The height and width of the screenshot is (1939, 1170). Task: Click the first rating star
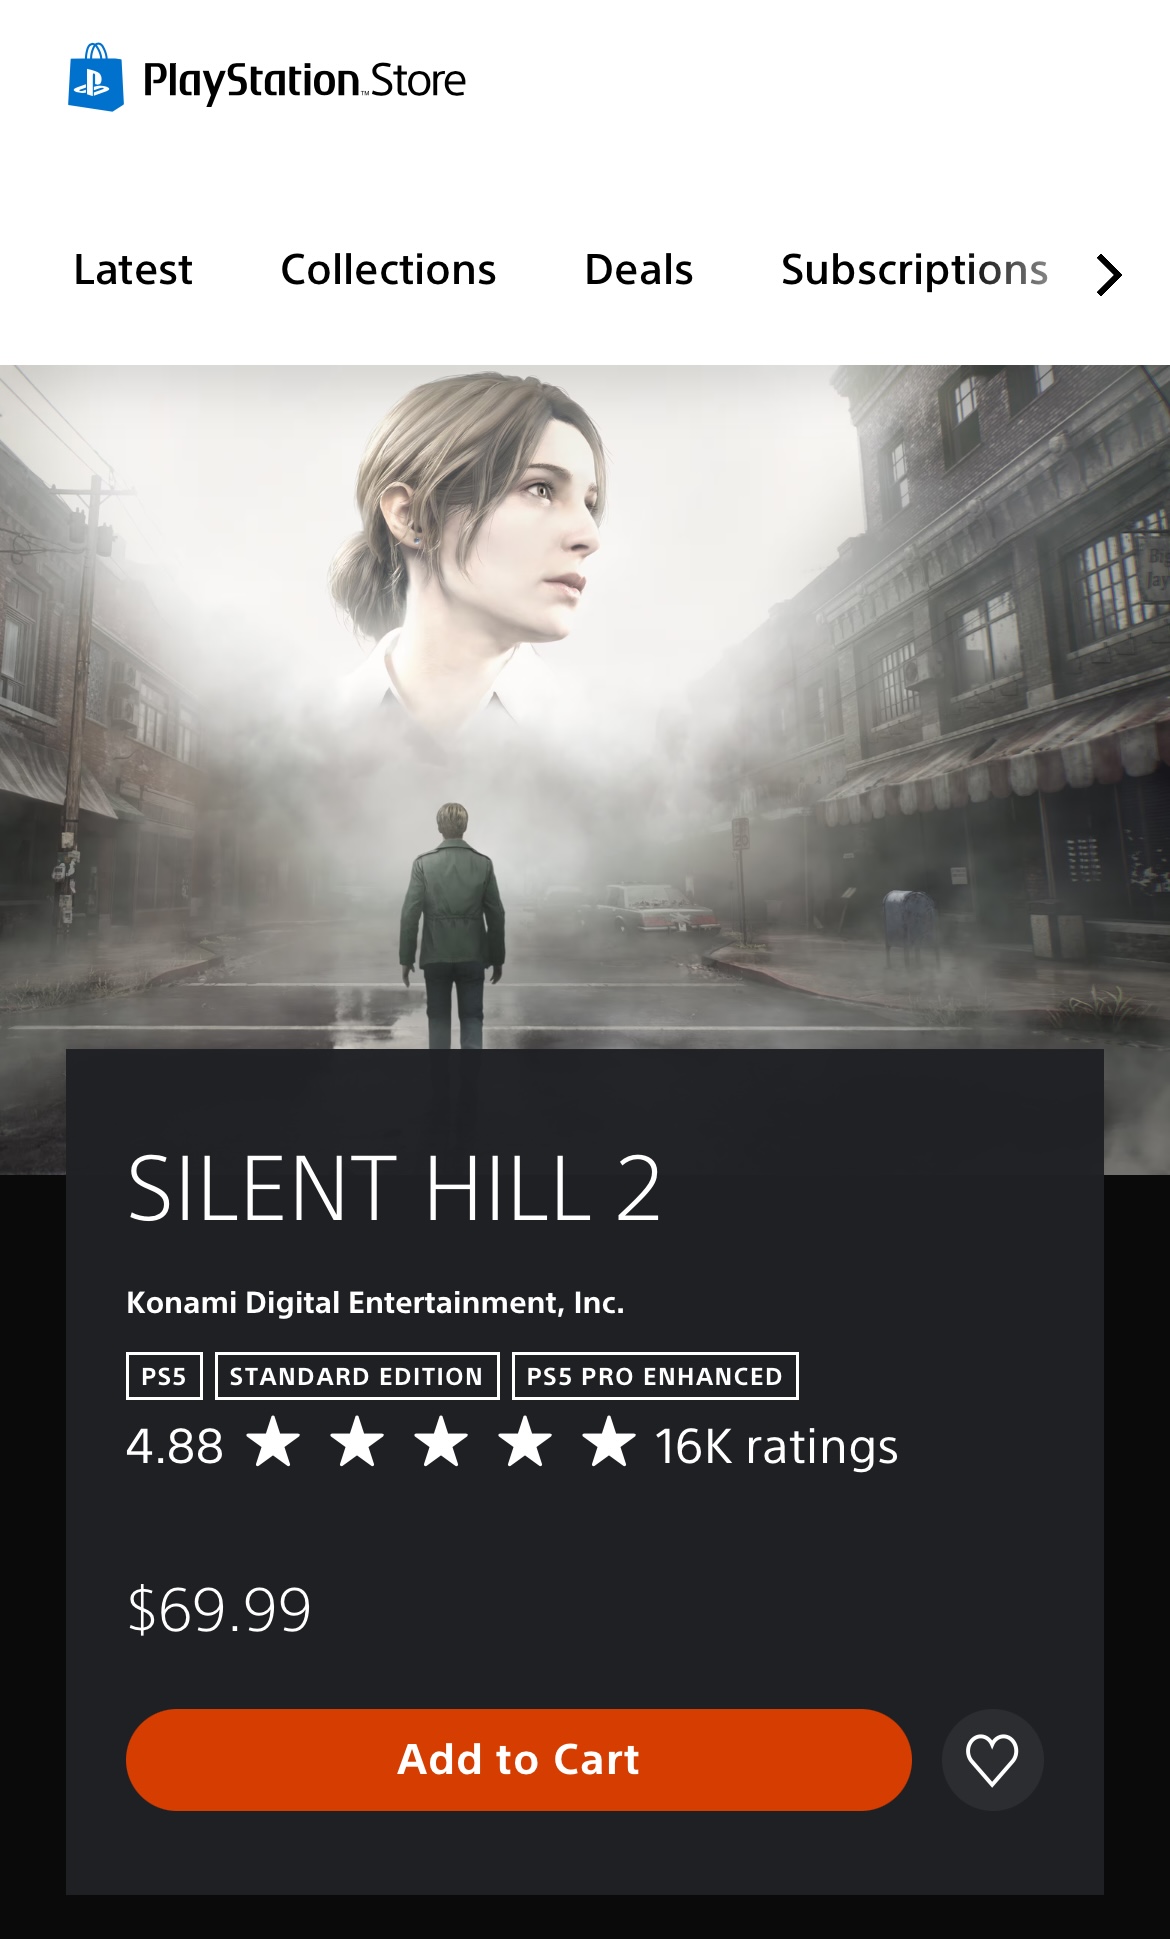(273, 1443)
